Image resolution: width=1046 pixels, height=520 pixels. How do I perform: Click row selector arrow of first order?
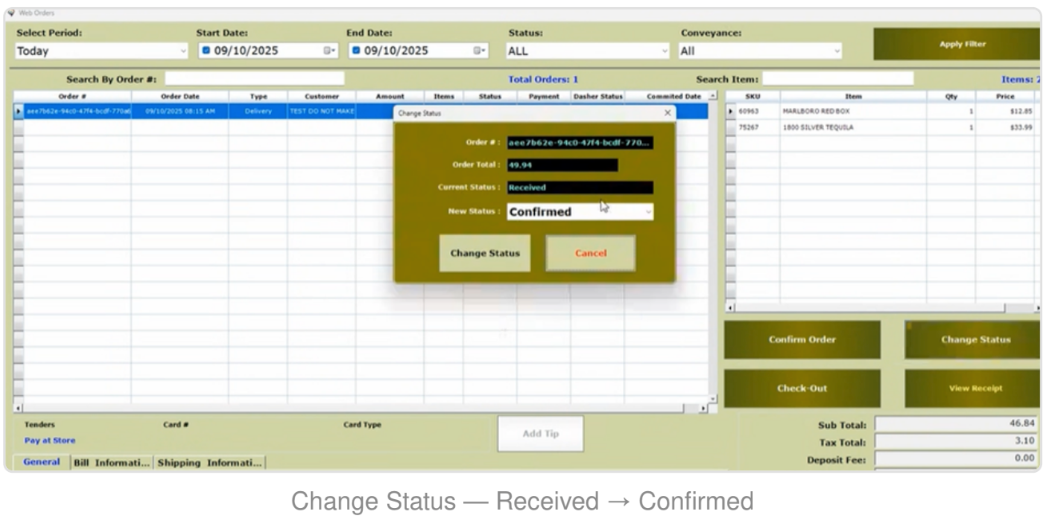click(19, 111)
